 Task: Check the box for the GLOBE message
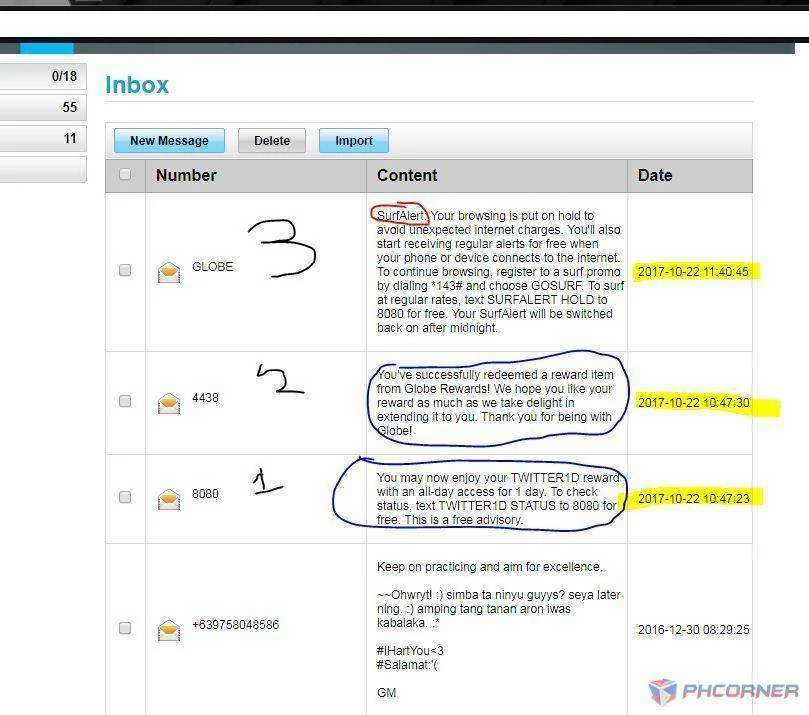pos(125,270)
